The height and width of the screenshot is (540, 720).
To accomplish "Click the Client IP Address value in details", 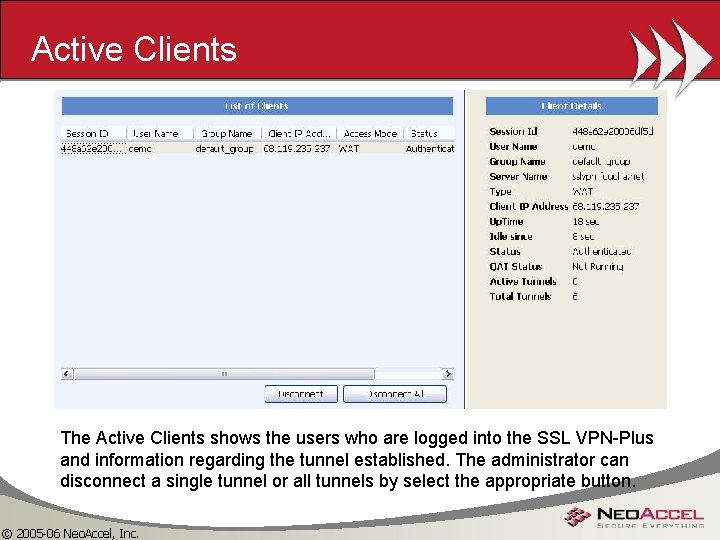I will [x=606, y=207].
